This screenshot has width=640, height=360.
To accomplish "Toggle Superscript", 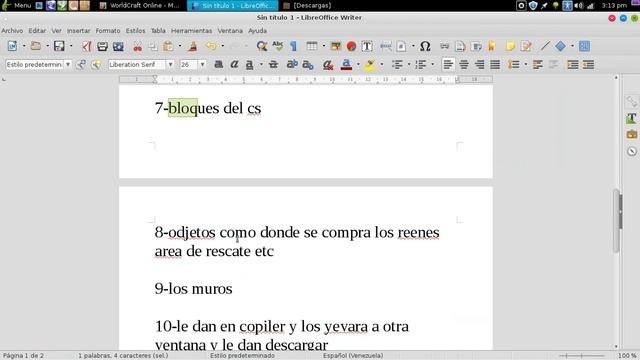I will point(292,64).
